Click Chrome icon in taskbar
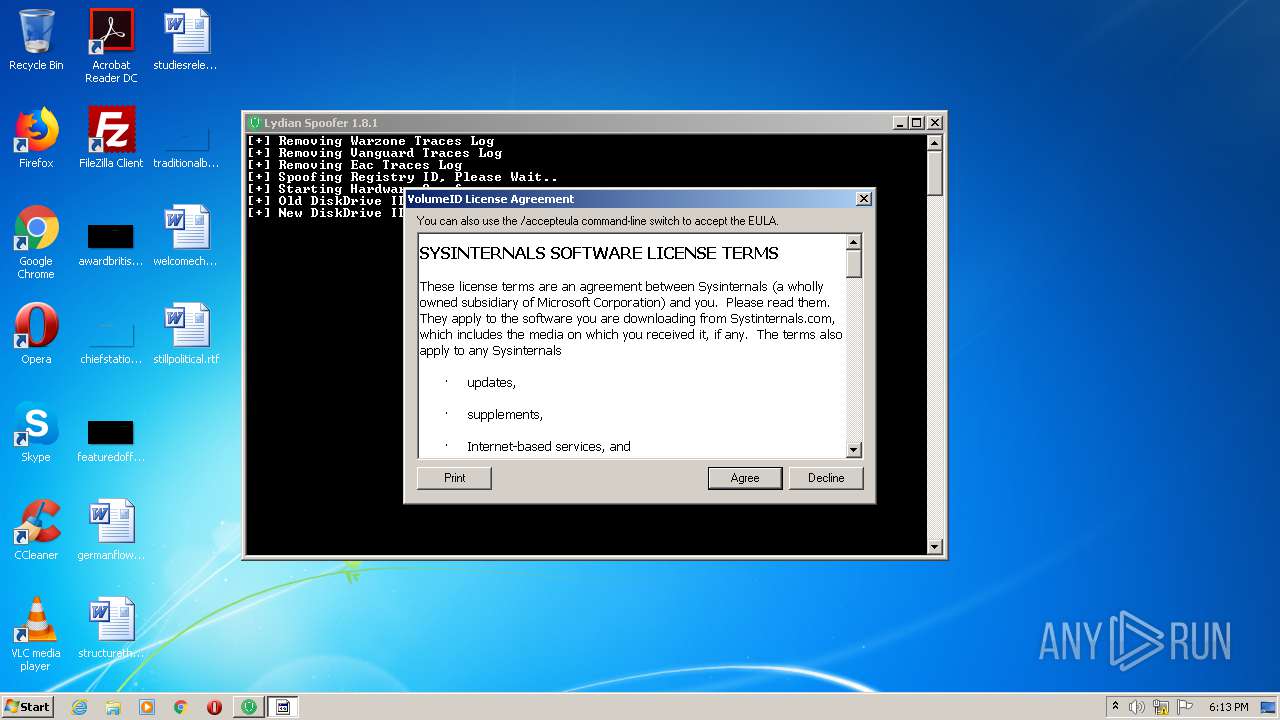 [181, 707]
